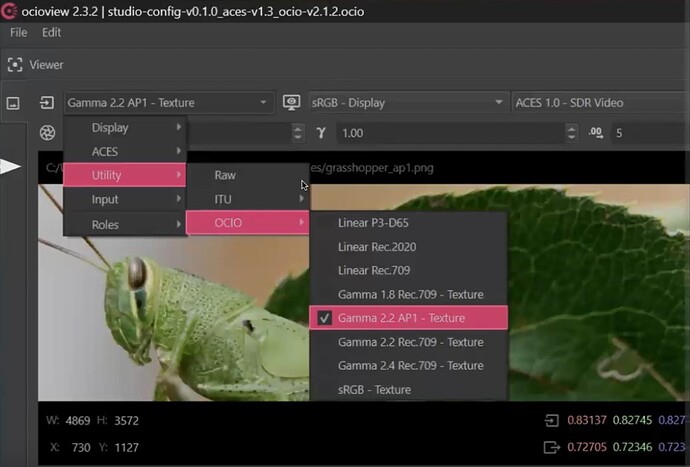This screenshot has height=467, width=690.
Task: Click the gamma 1.00 input field
Action: 451,133
